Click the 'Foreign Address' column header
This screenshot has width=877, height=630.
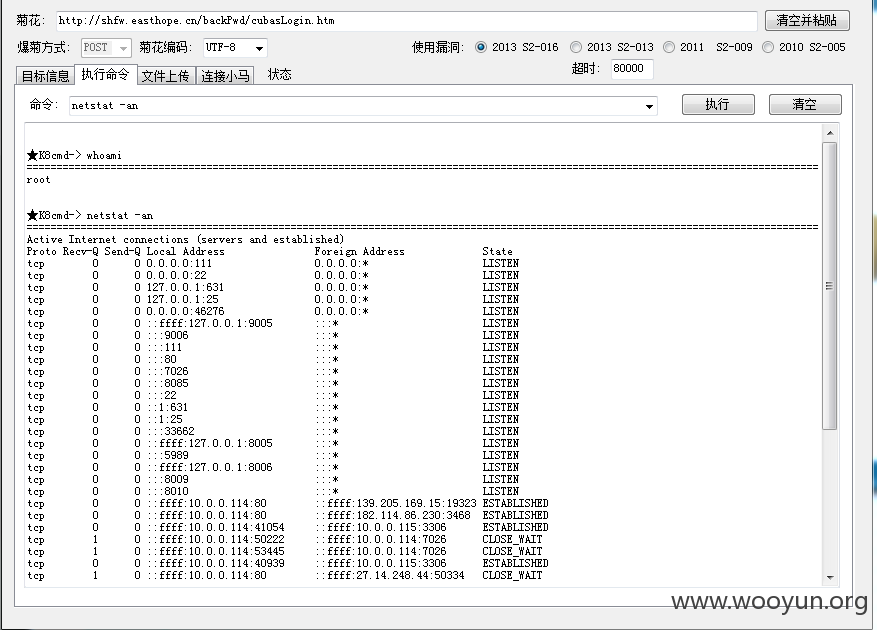click(359, 252)
